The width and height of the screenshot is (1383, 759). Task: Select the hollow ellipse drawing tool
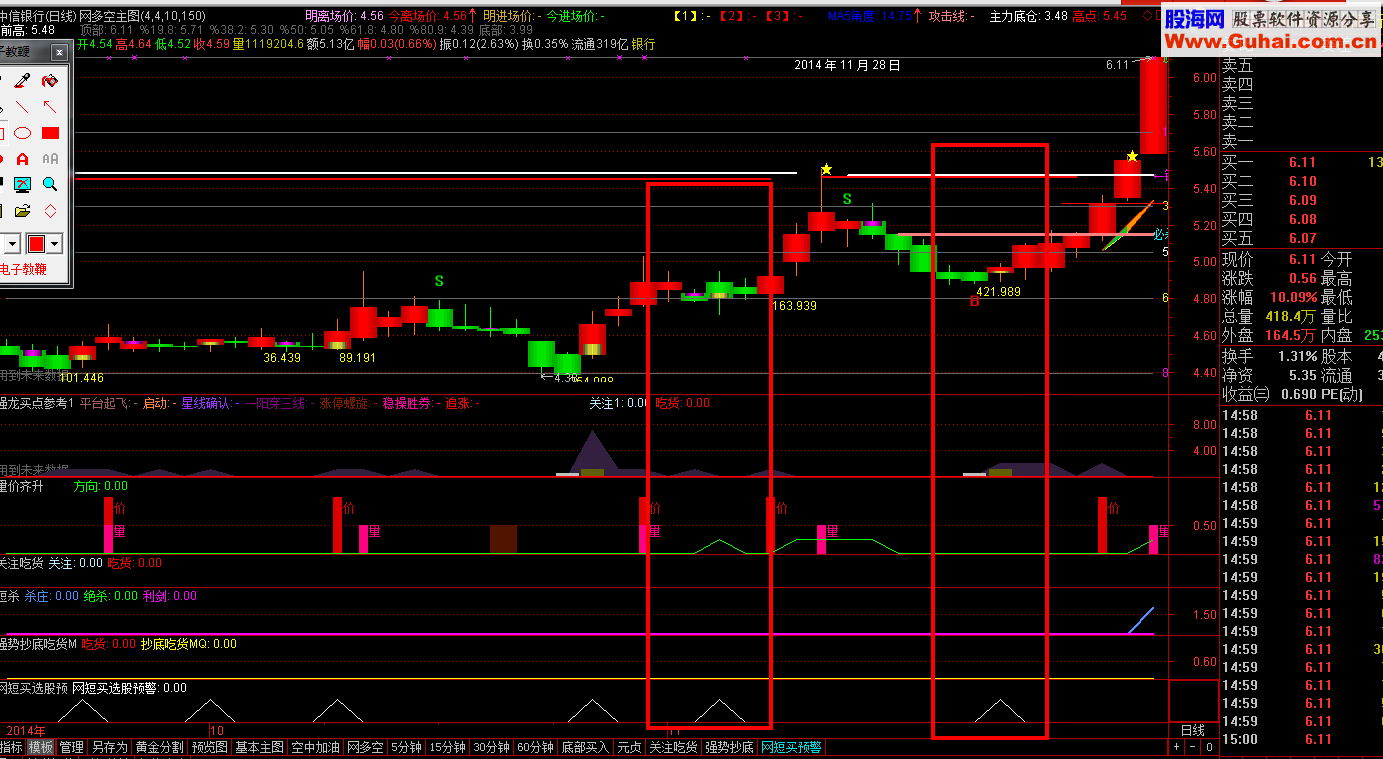pyautogui.click(x=22, y=133)
